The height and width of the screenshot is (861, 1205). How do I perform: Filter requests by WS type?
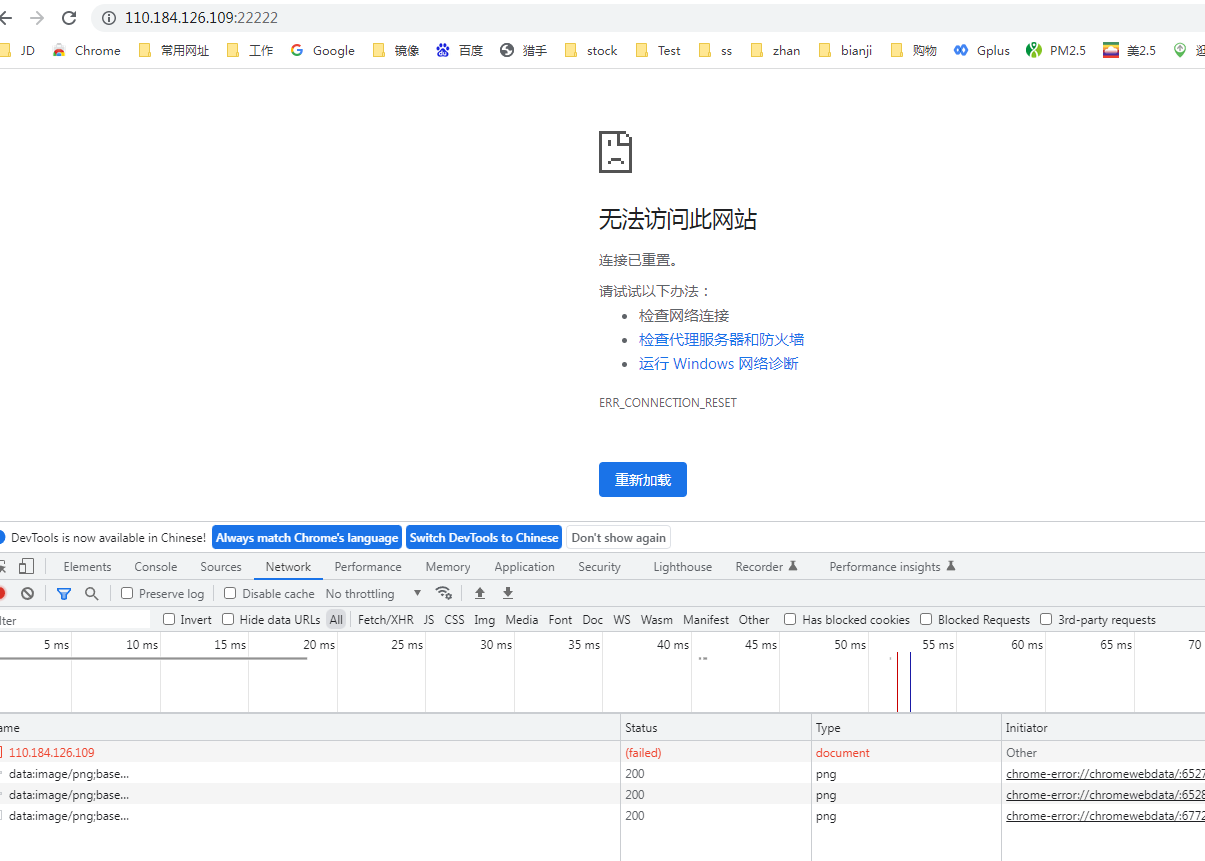(622, 619)
